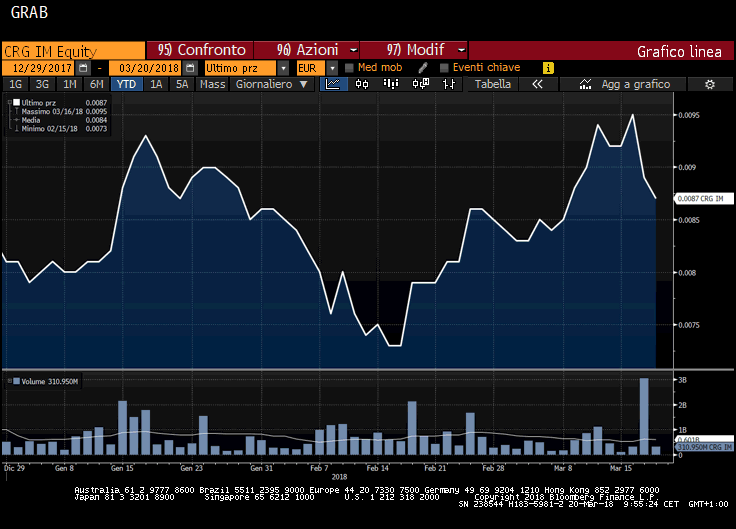Image resolution: width=736 pixels, height=529 pixels.
Task: Enable the Med mob checkbox
Action: pos(349,68)
